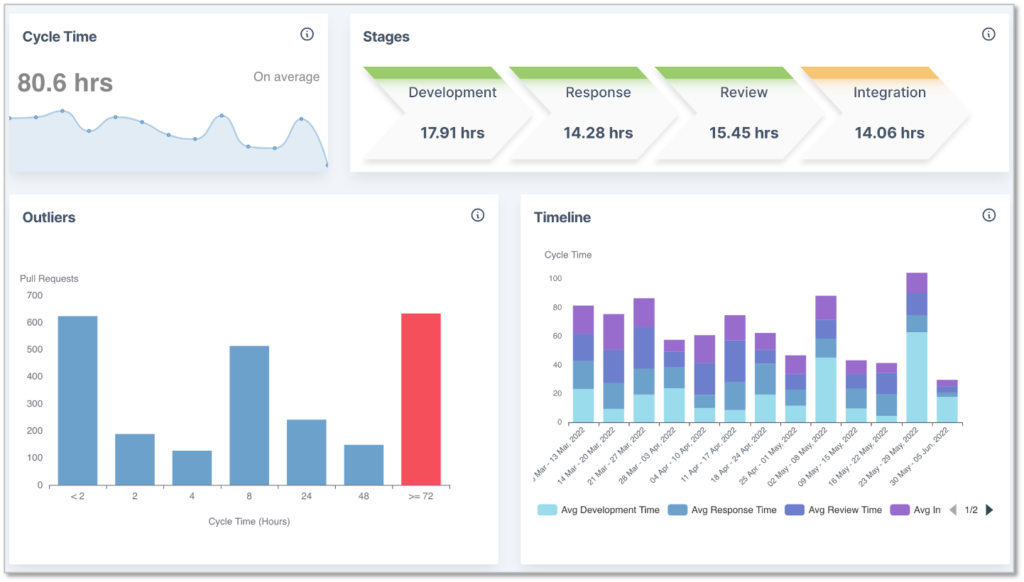Toggle Avg Development Time legend item

coord(598,510)
